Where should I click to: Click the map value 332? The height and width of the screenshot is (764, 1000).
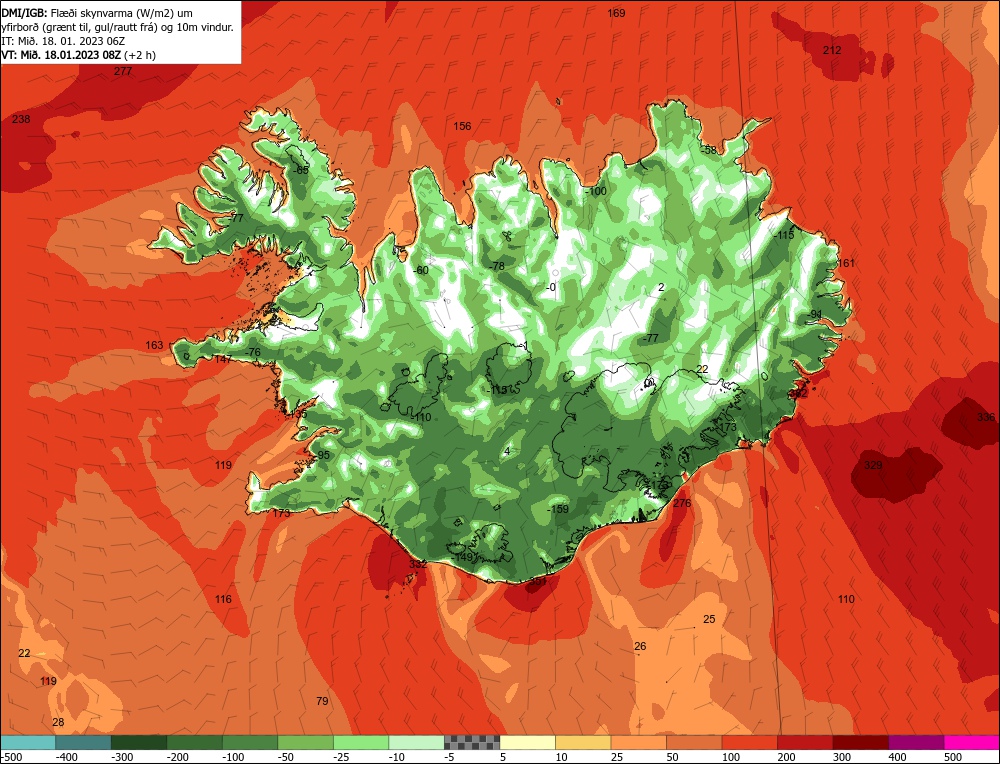418,564
